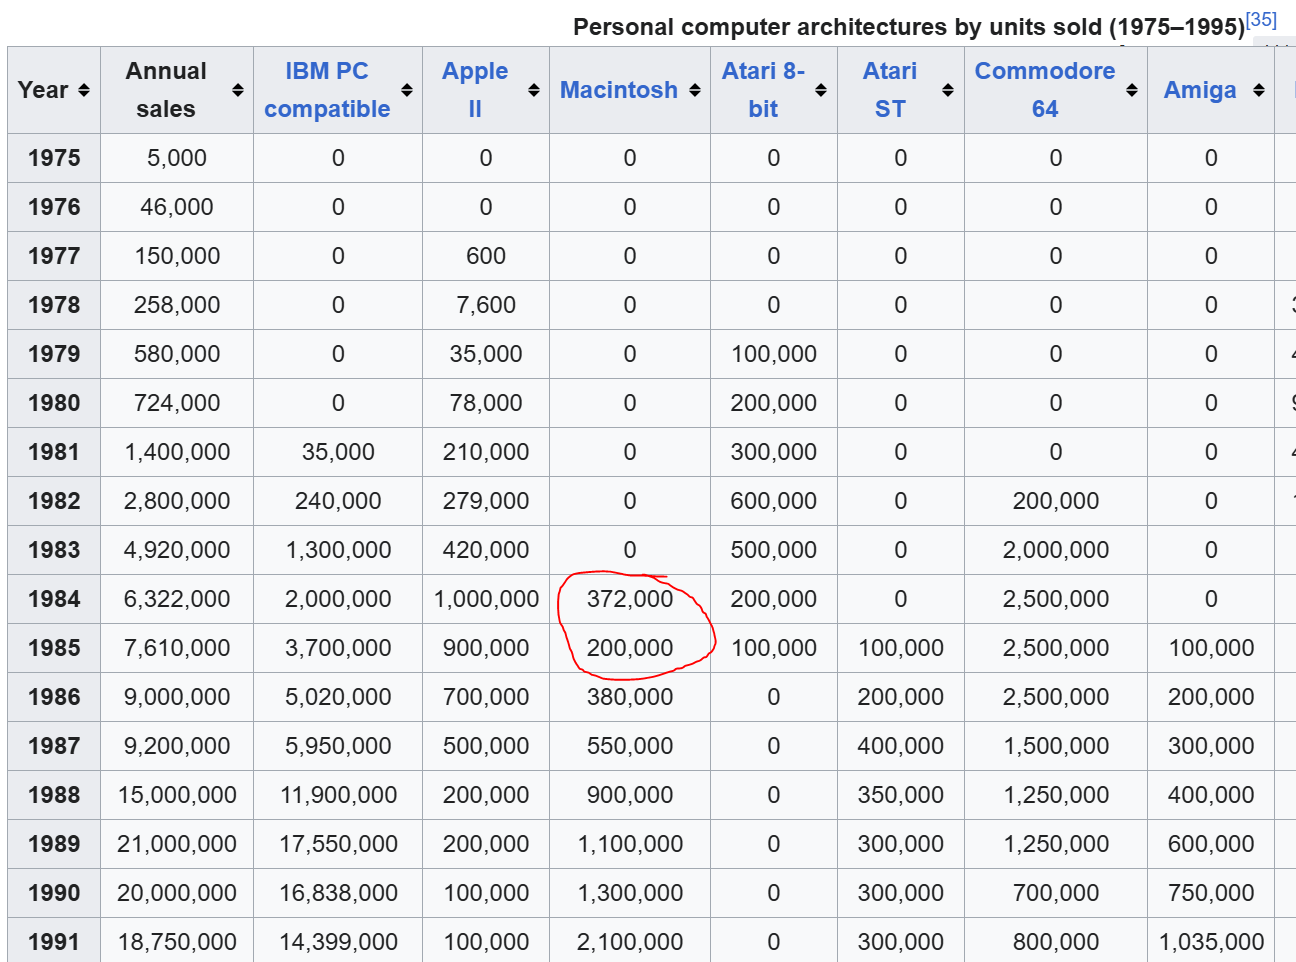
Task: Select the 1975 row header
Action: coord(54,158)
